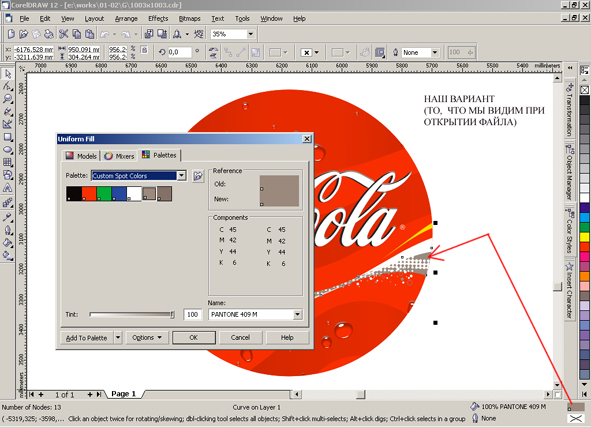Open the Palette Custom Spot Colors dropdown

pos(181,176)
